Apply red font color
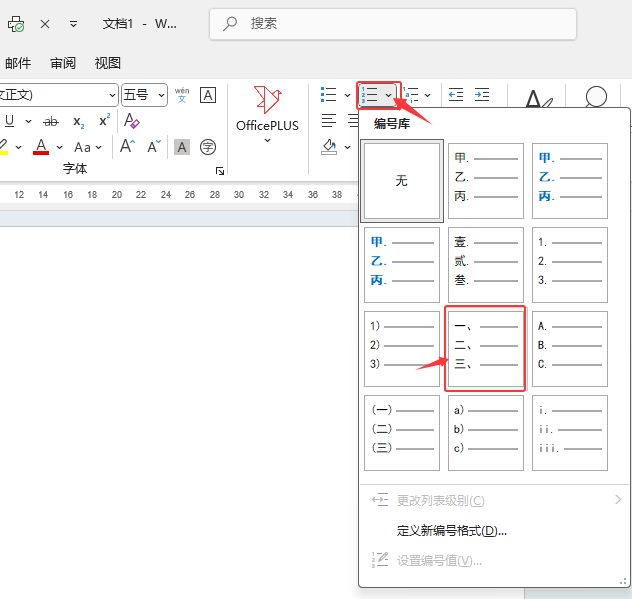 click(41, 147)
